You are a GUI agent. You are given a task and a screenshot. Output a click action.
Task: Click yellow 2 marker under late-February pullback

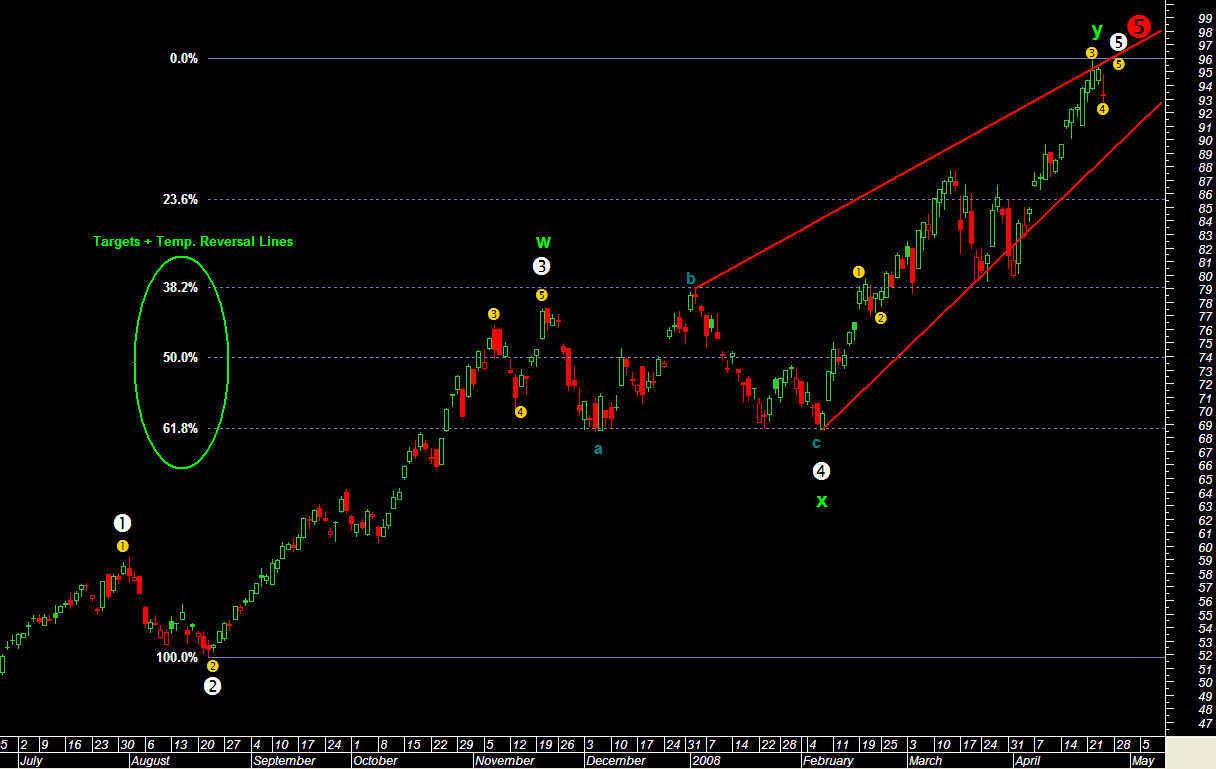pyautogui.click(x=880, y=318)
